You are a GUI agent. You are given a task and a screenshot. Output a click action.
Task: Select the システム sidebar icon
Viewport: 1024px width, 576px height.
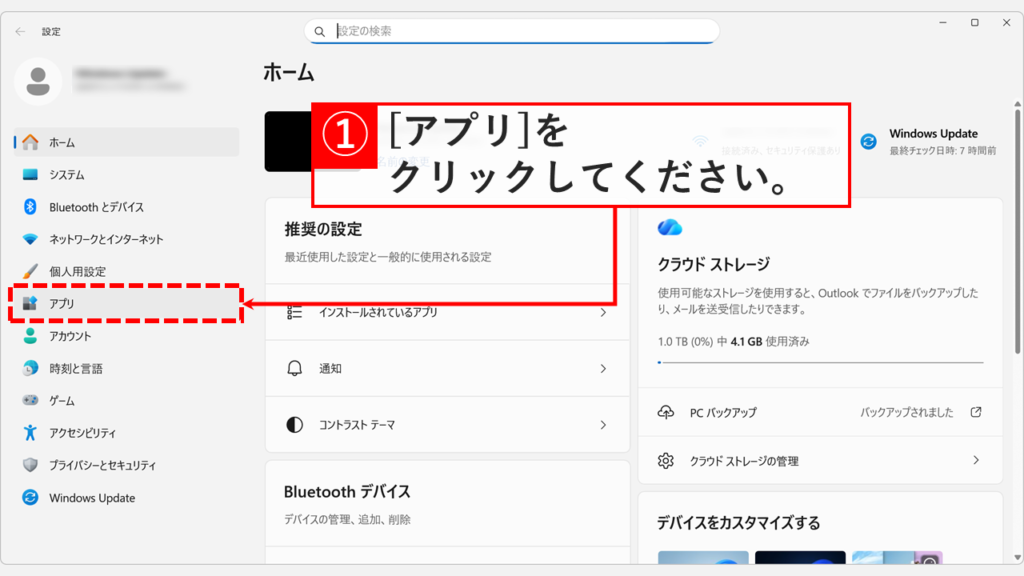[x=29, y=174]
